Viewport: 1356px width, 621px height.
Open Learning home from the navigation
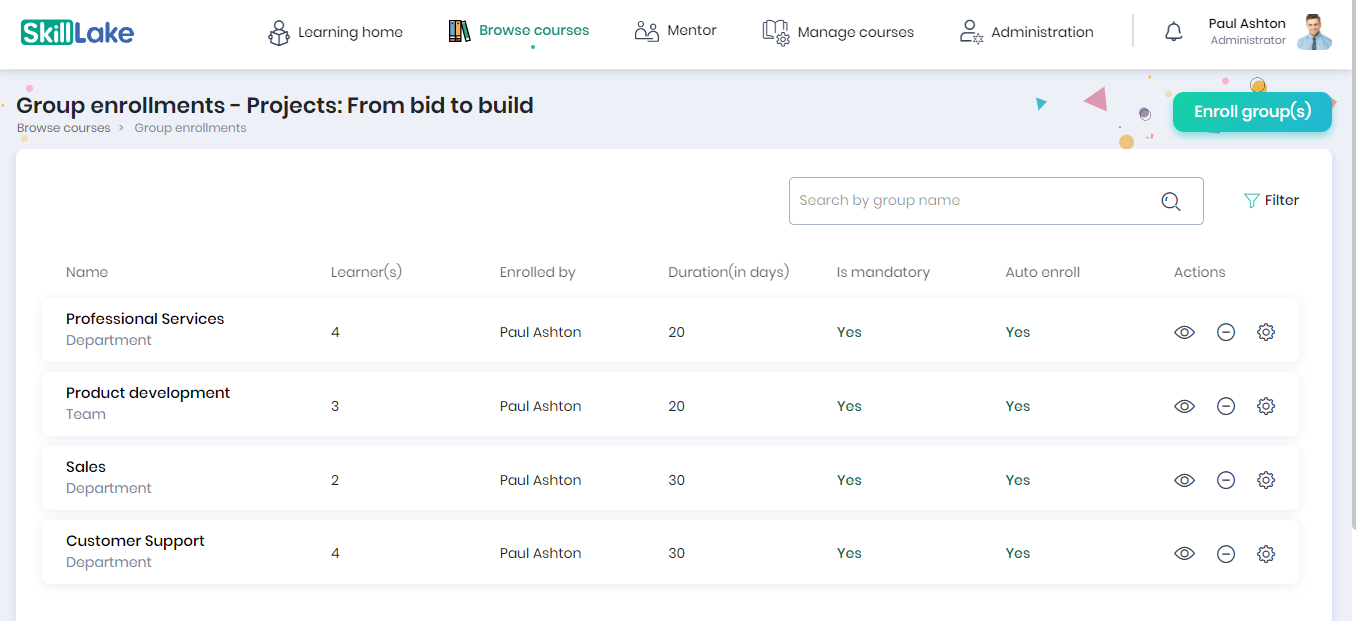[335, 32]
